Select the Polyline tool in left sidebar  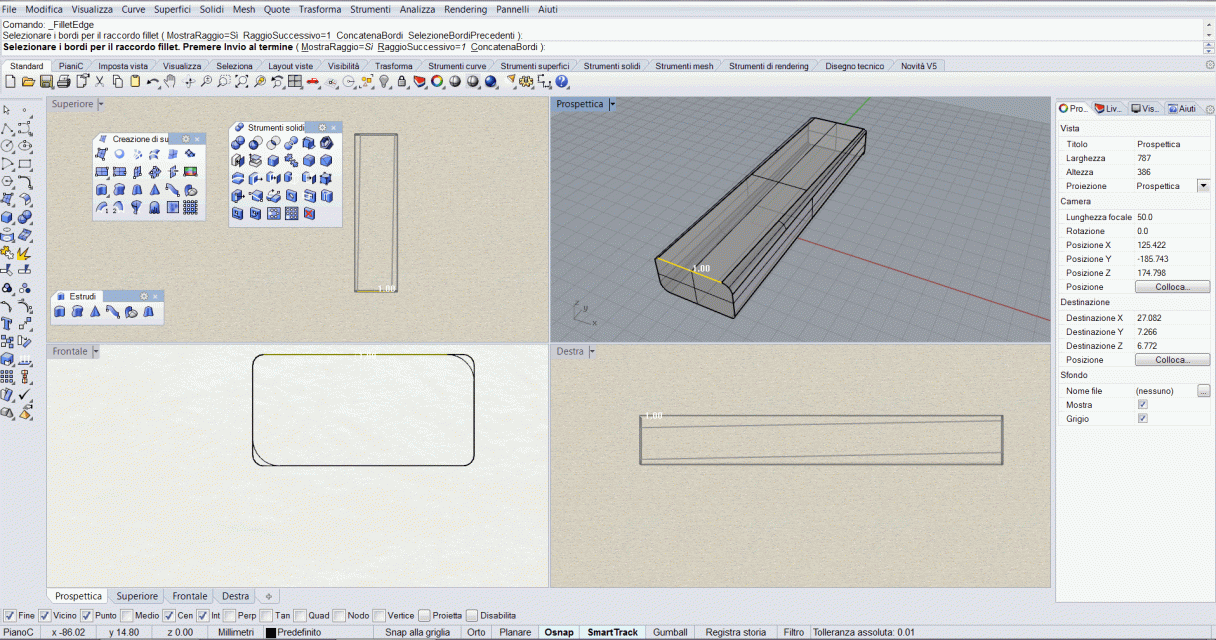pyautogui.click(x=7, y=128)
